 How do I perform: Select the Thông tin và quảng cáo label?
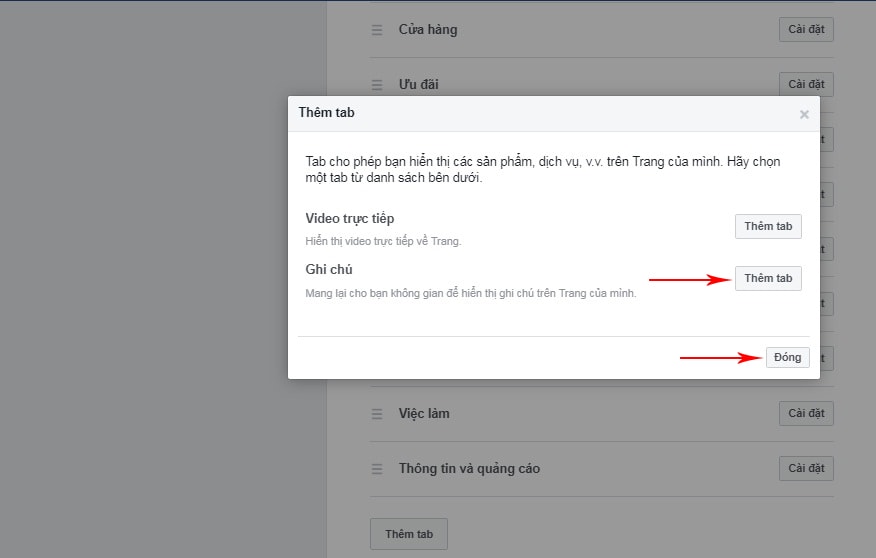click(x=469, y=469)
